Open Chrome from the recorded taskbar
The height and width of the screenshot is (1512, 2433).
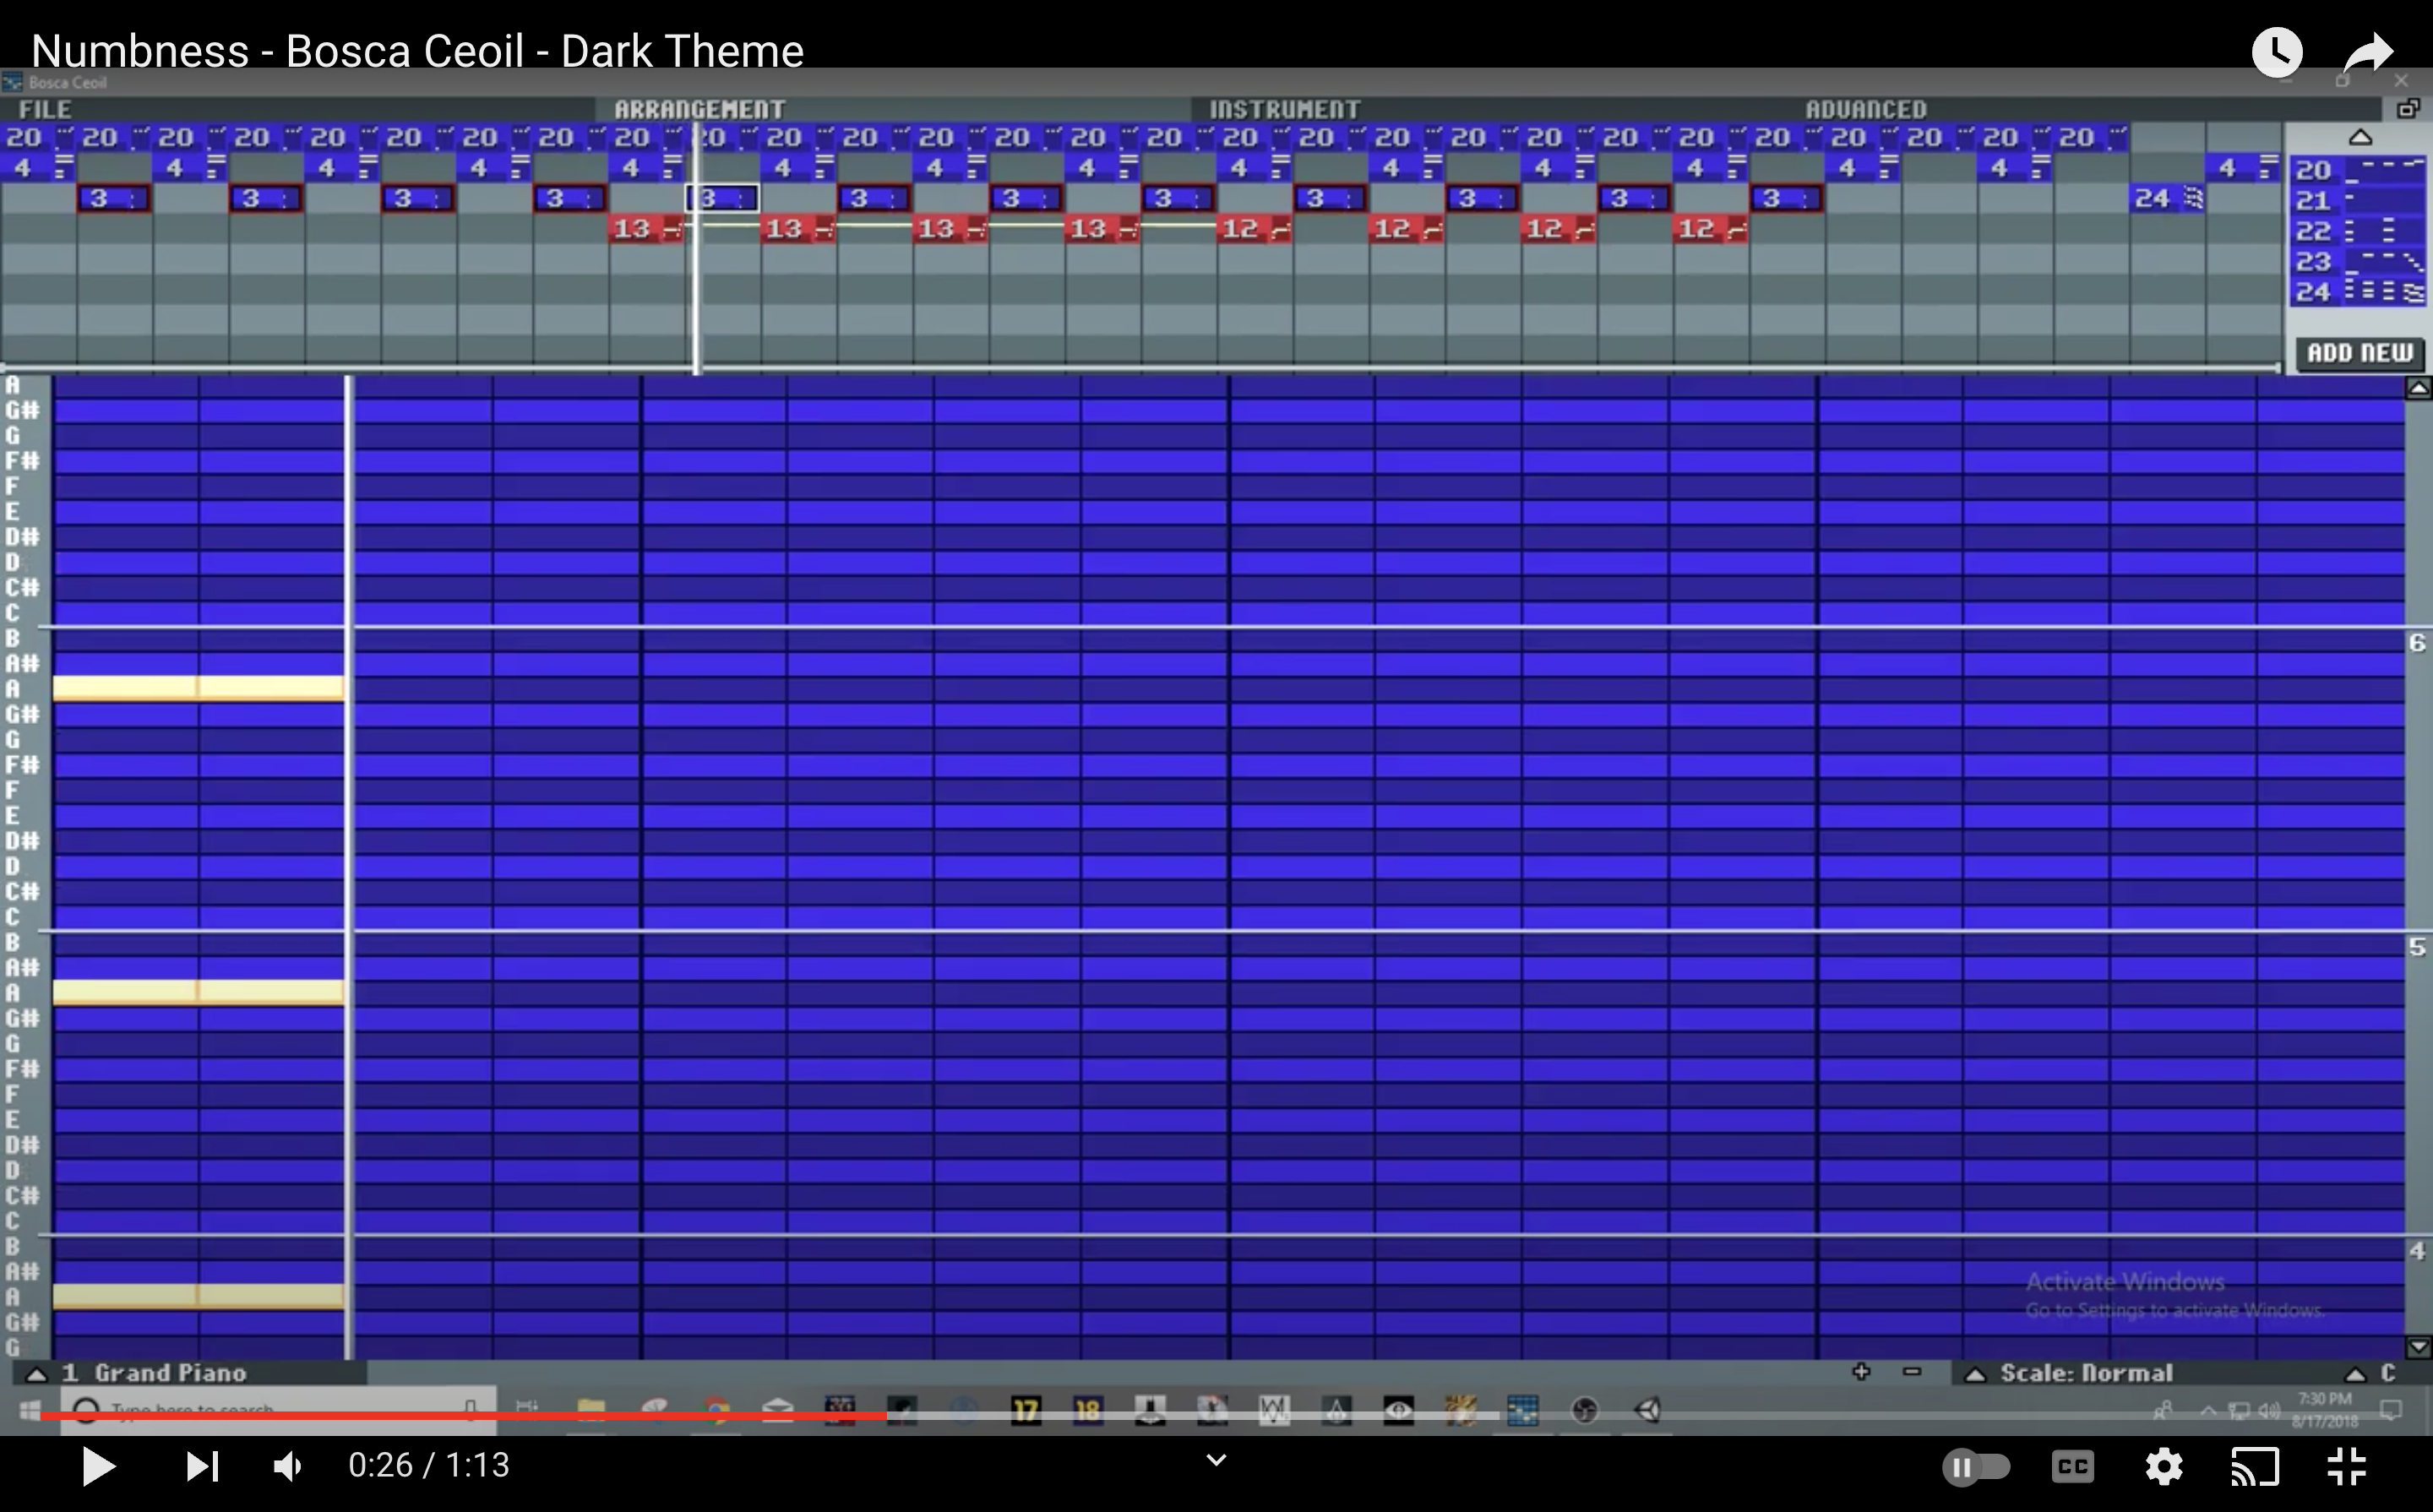[x=716, y=1411]
